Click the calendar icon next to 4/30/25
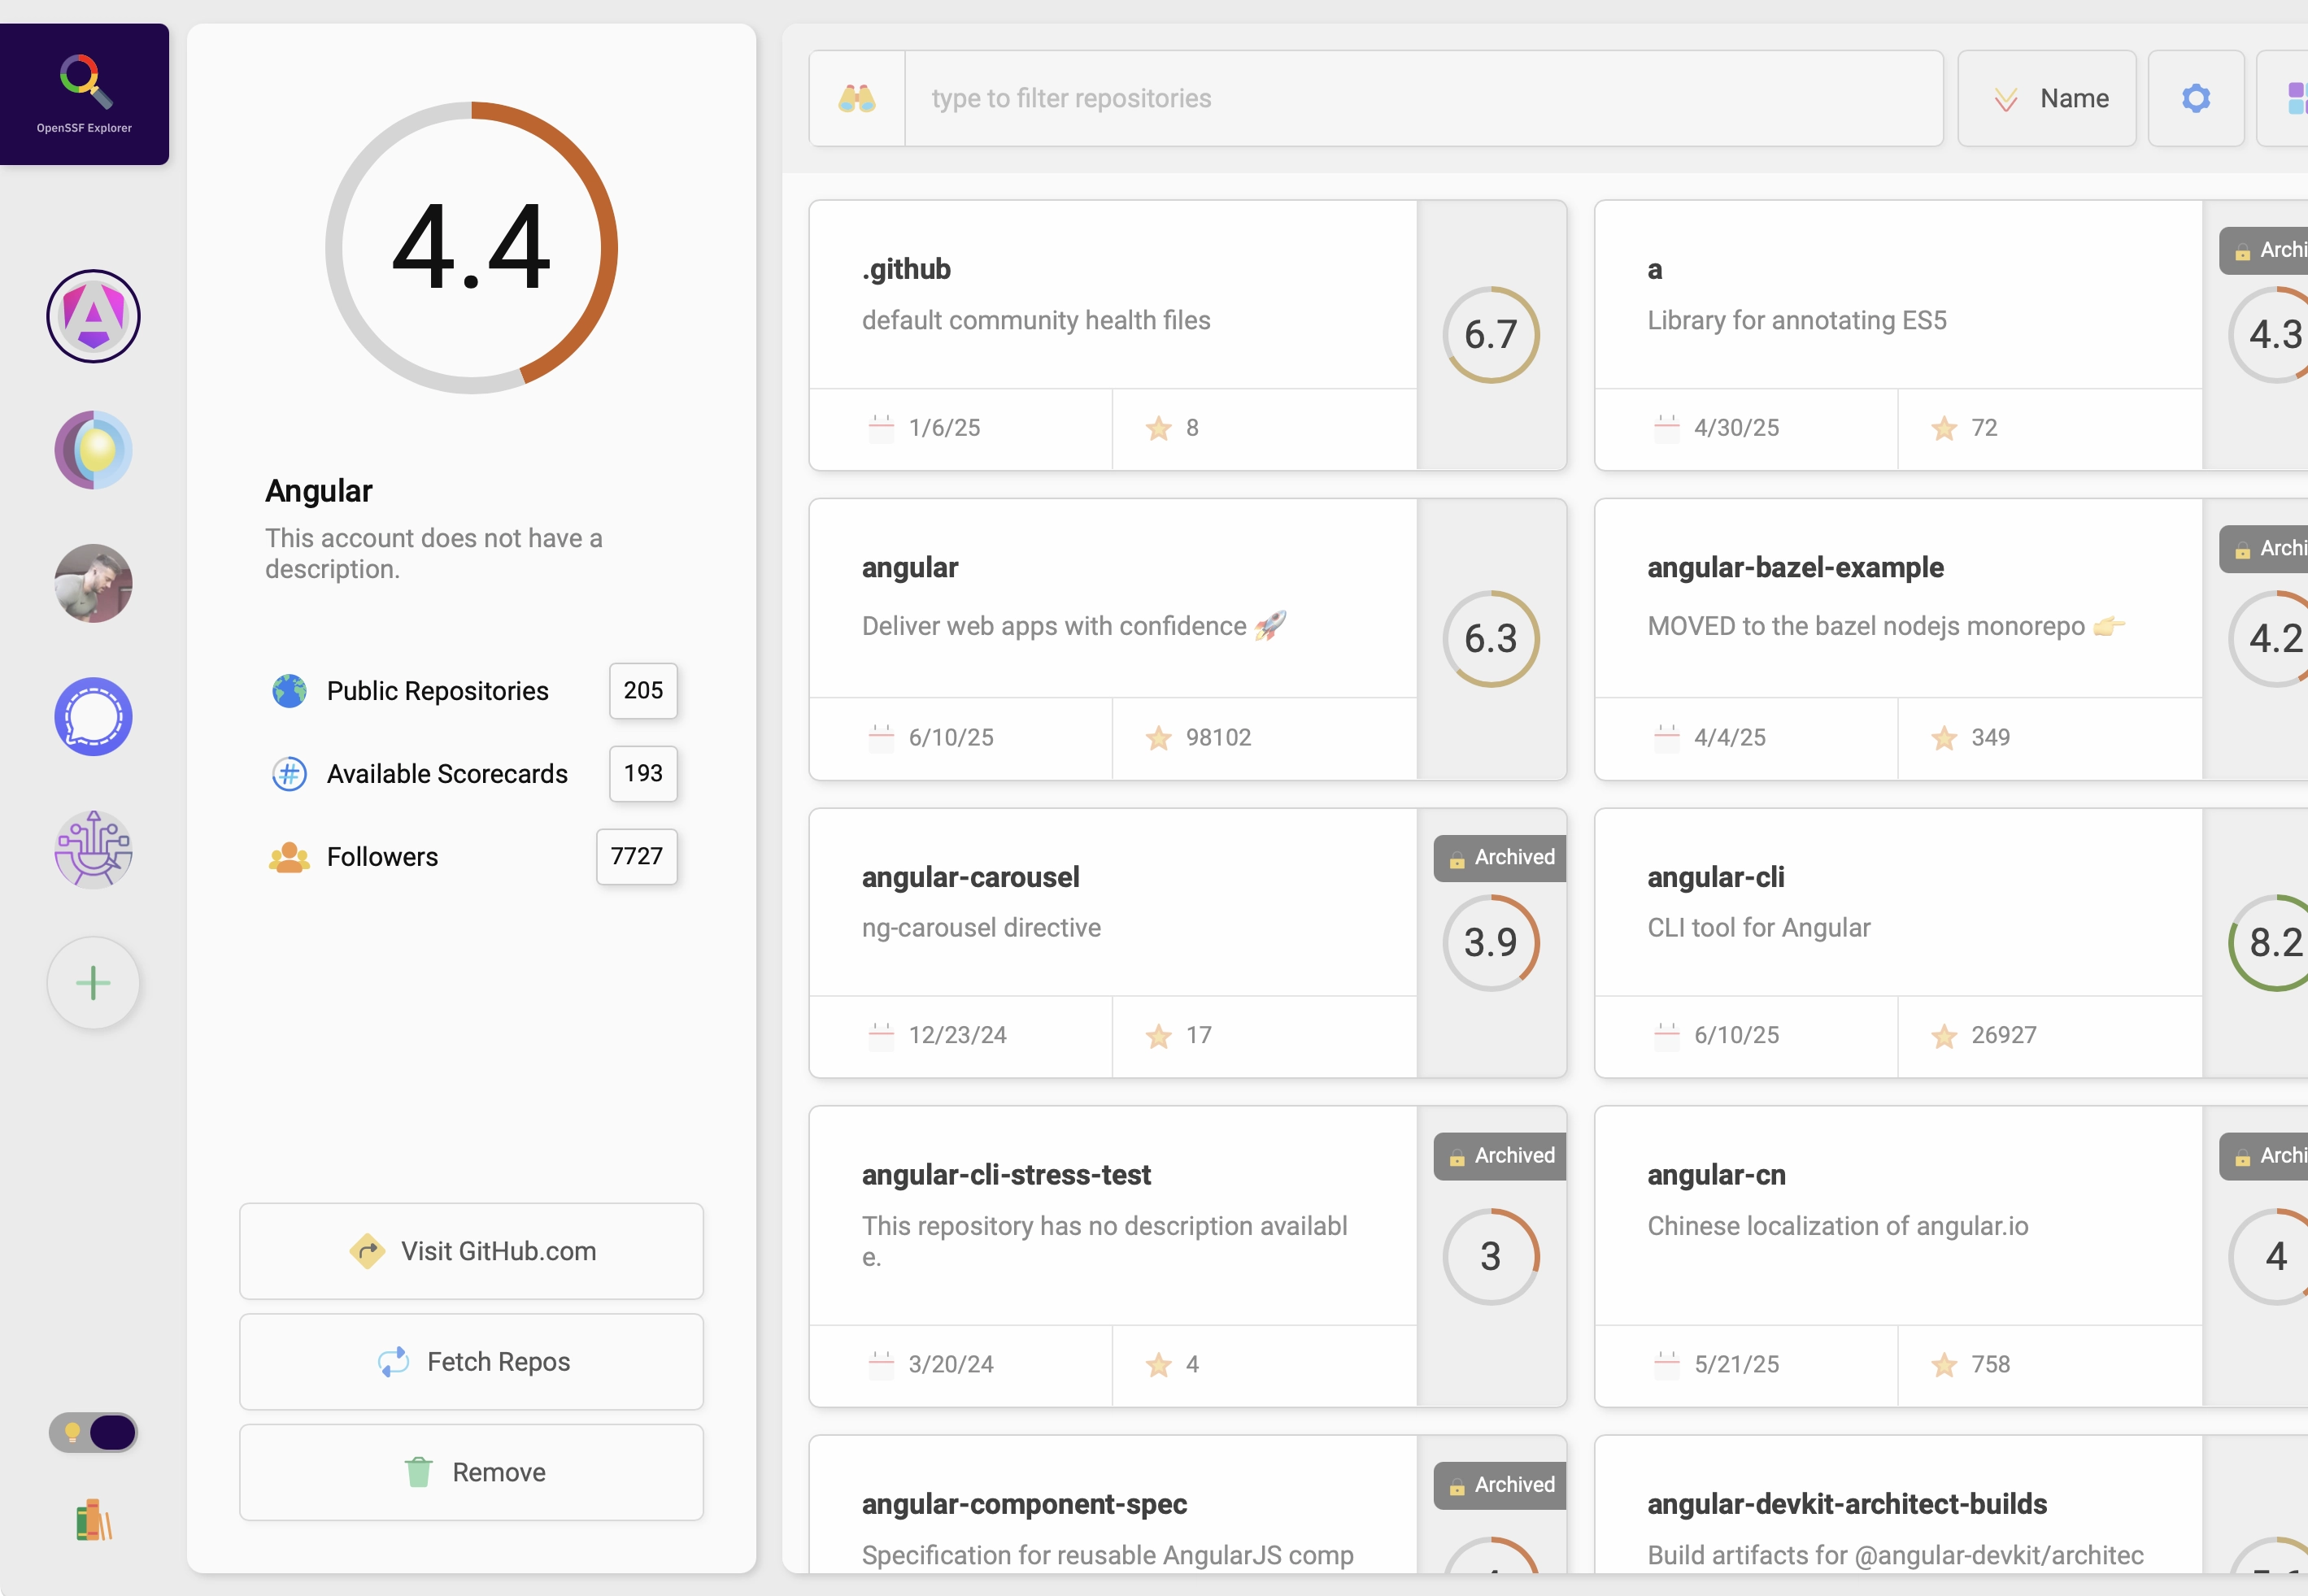The image size is (2308, 1596). [x=1667, y=428]
